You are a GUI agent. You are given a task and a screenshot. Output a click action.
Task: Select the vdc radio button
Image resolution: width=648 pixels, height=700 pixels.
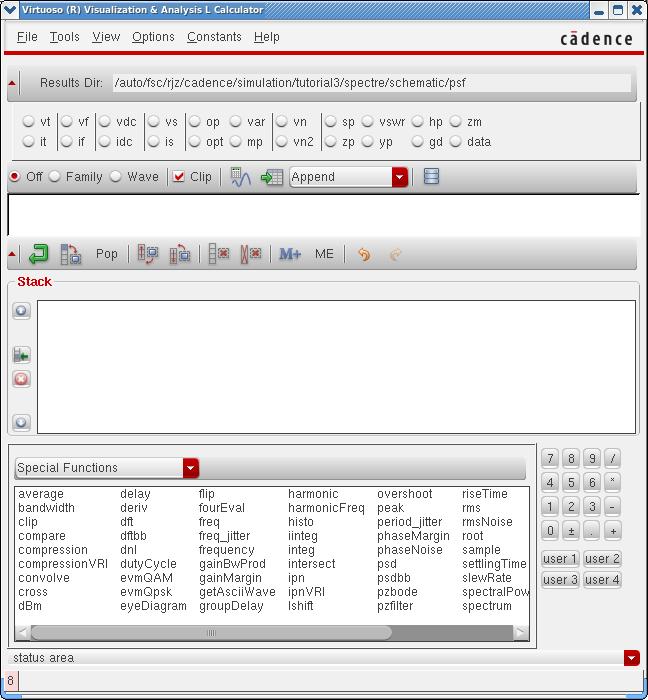coord(104,121)
